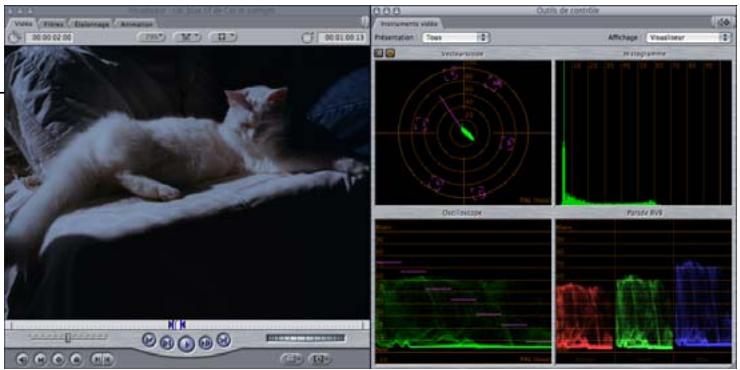
Task: Select the Instruments vidéo tab
Action: 408,23
